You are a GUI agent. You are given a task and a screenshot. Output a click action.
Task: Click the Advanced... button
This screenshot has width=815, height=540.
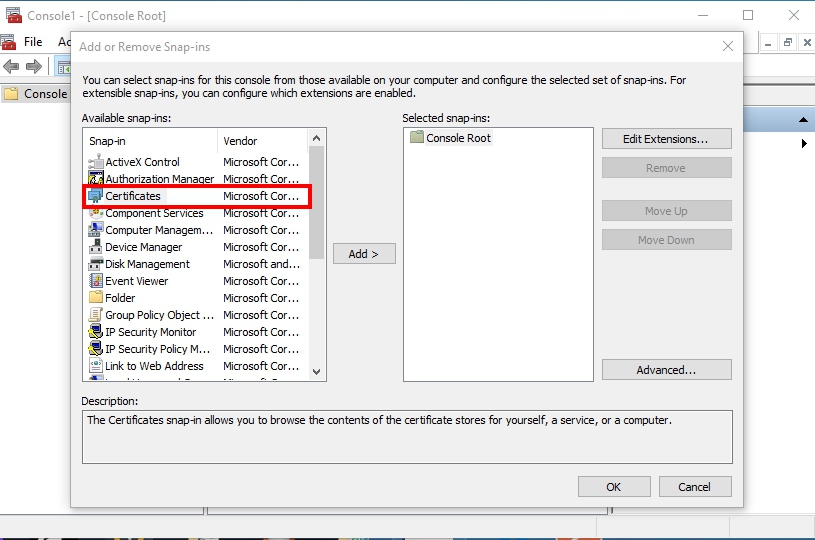(666, 370)
